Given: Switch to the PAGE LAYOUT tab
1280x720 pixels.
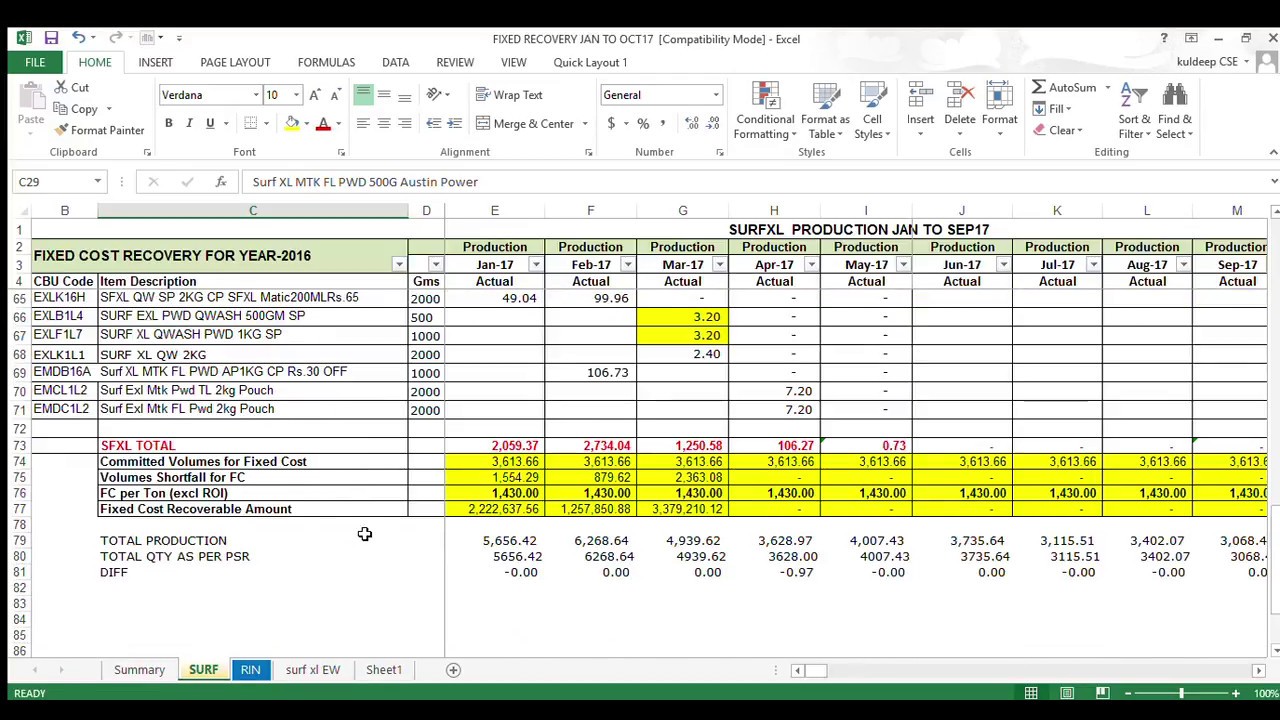Looking at the screenshot, I should pos(235,62).
